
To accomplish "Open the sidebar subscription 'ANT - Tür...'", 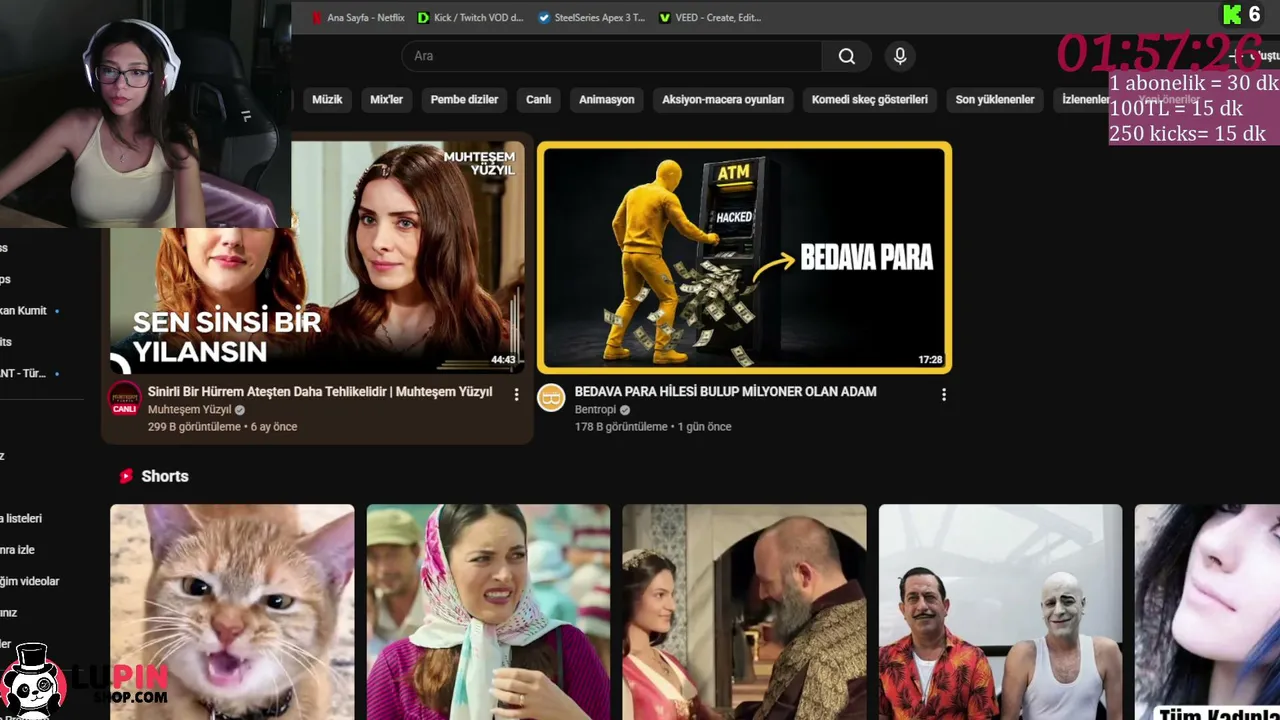I will [x=24, y=374].
